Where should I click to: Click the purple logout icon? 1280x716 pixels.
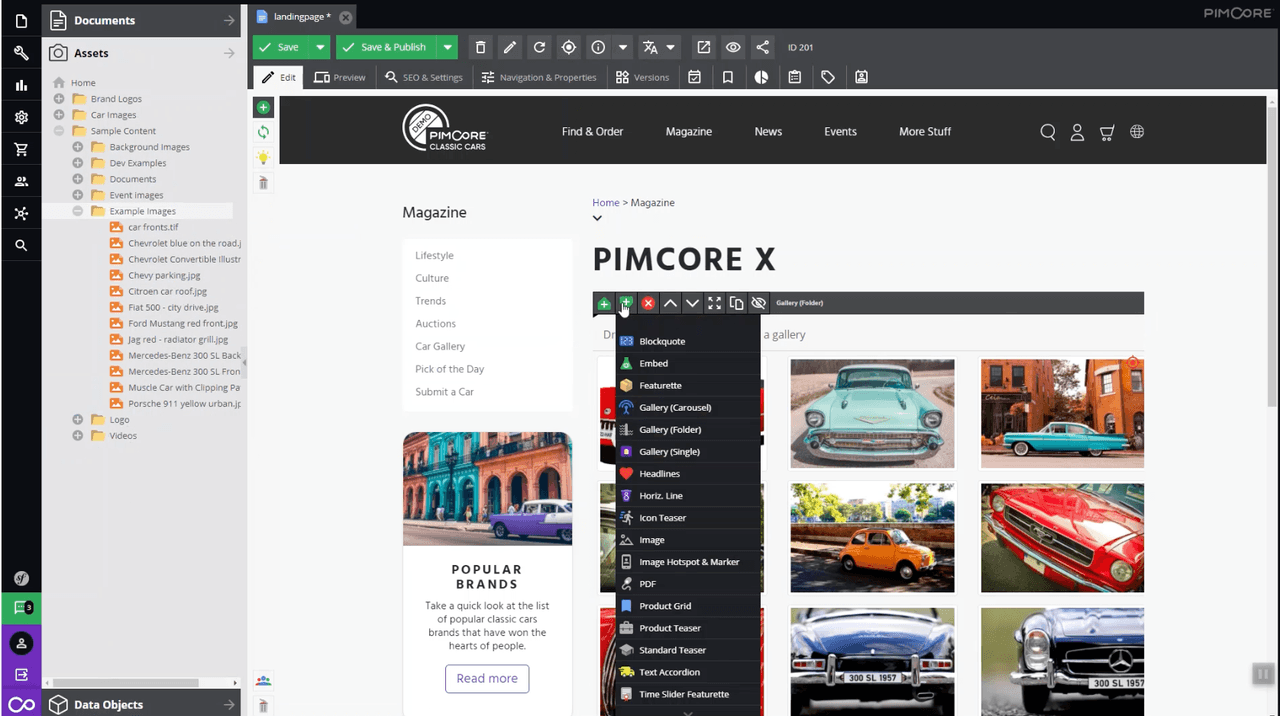(21, 675)
